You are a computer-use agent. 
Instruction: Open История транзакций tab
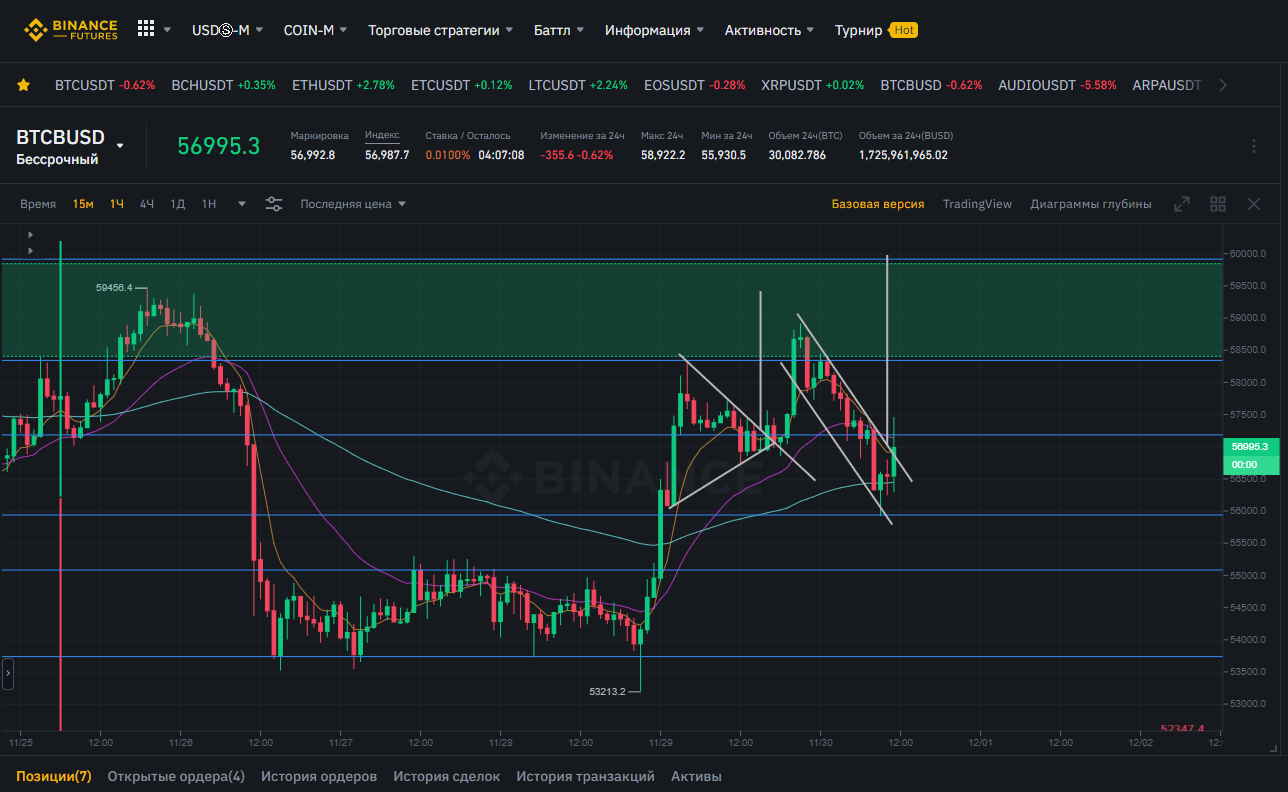586,776
